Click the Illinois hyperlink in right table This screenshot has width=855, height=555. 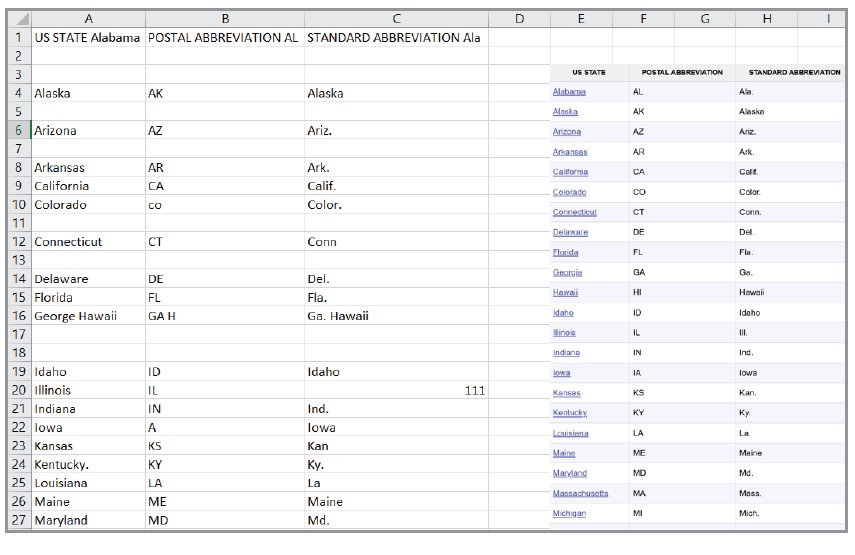[564, 332]
